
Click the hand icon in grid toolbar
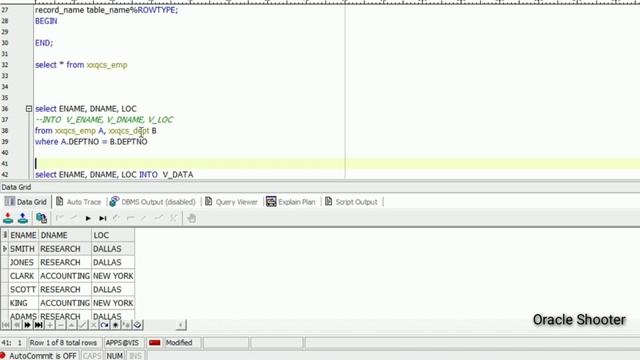click(191, 218)
